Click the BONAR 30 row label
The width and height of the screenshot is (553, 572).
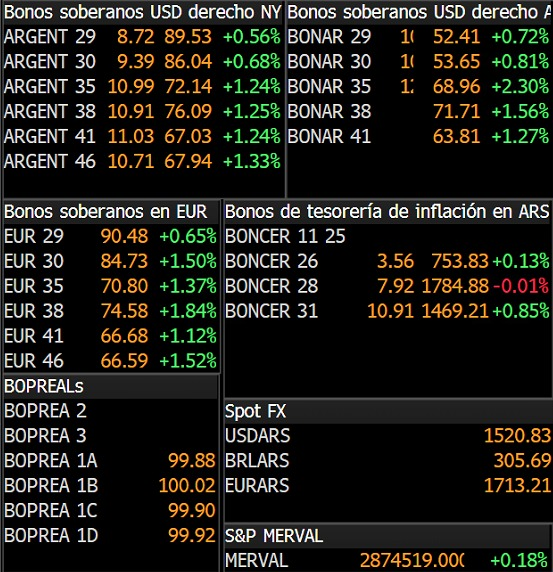point(329,62)
